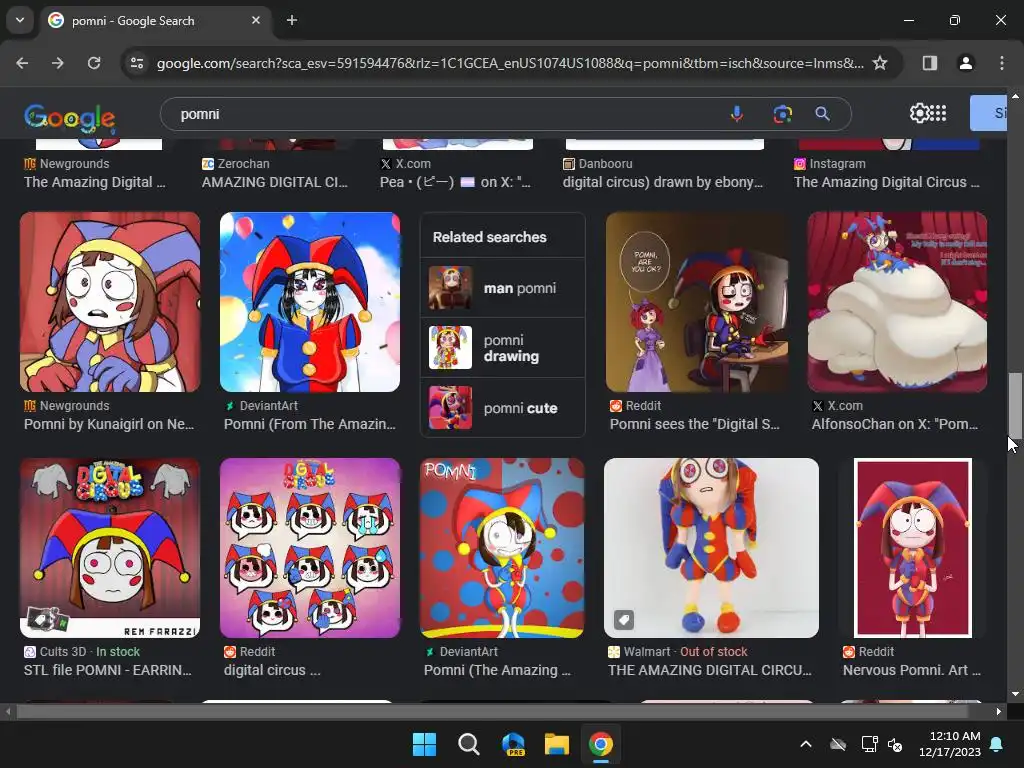Click 'Nervous Pomni. Art ...' caption
Viewport: 1024px width, 768px height.
tap(912, 670)
